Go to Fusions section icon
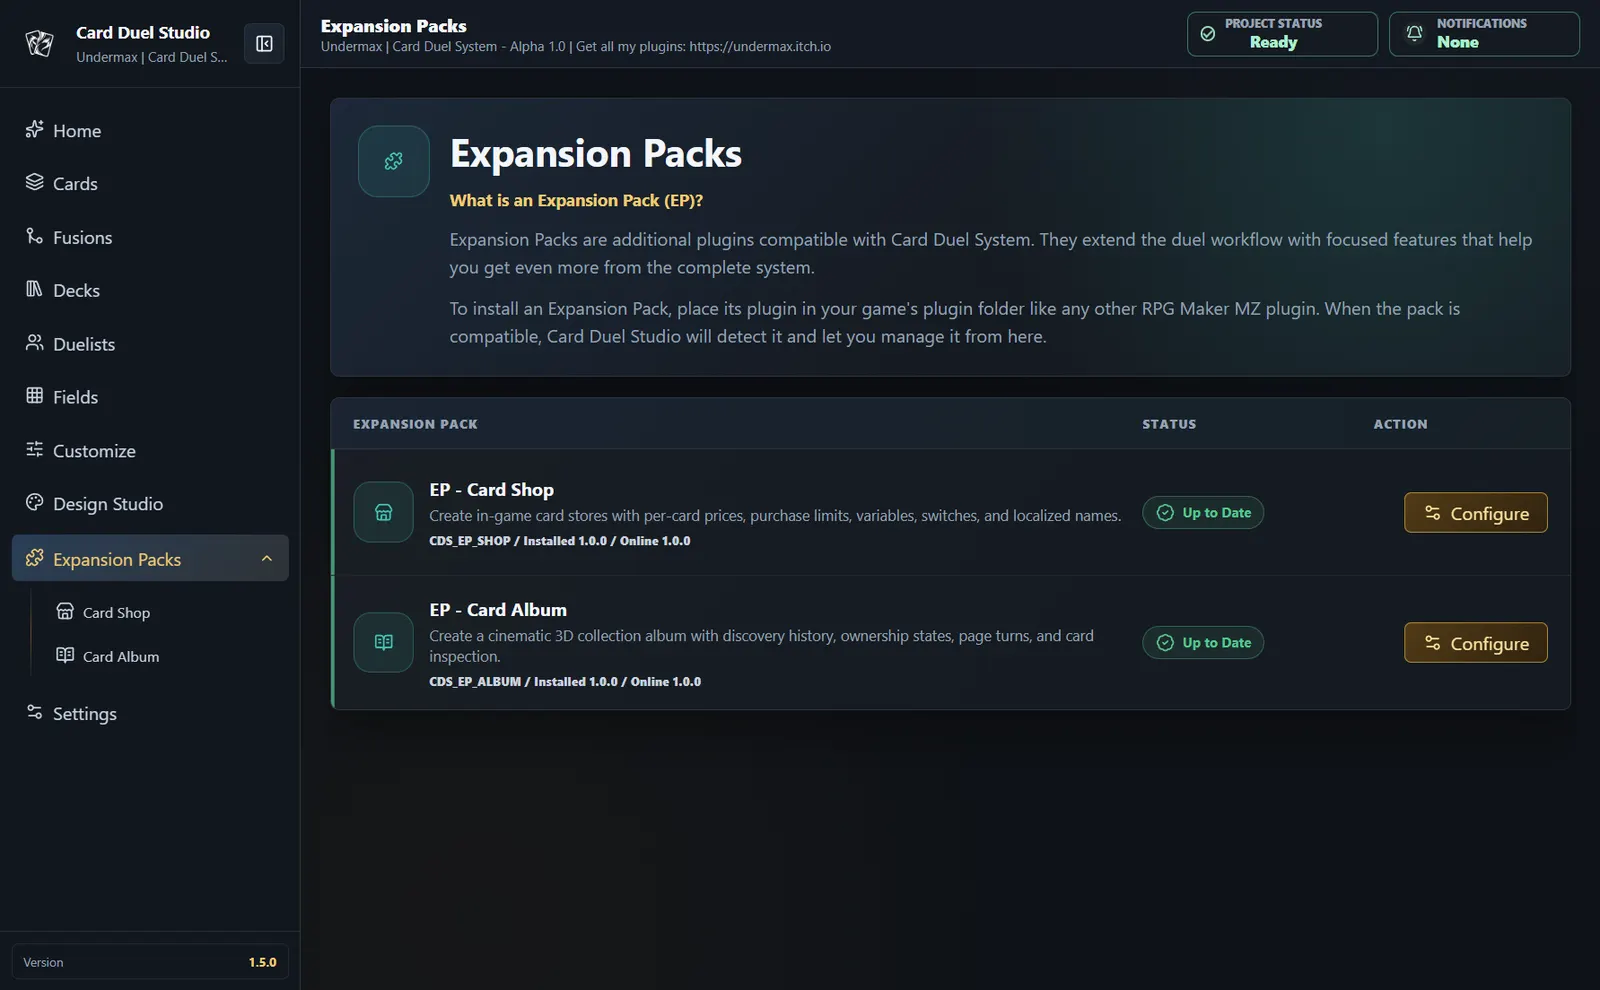The width and height of the screenshot is (1600, 990). click(x=34, y=236)
